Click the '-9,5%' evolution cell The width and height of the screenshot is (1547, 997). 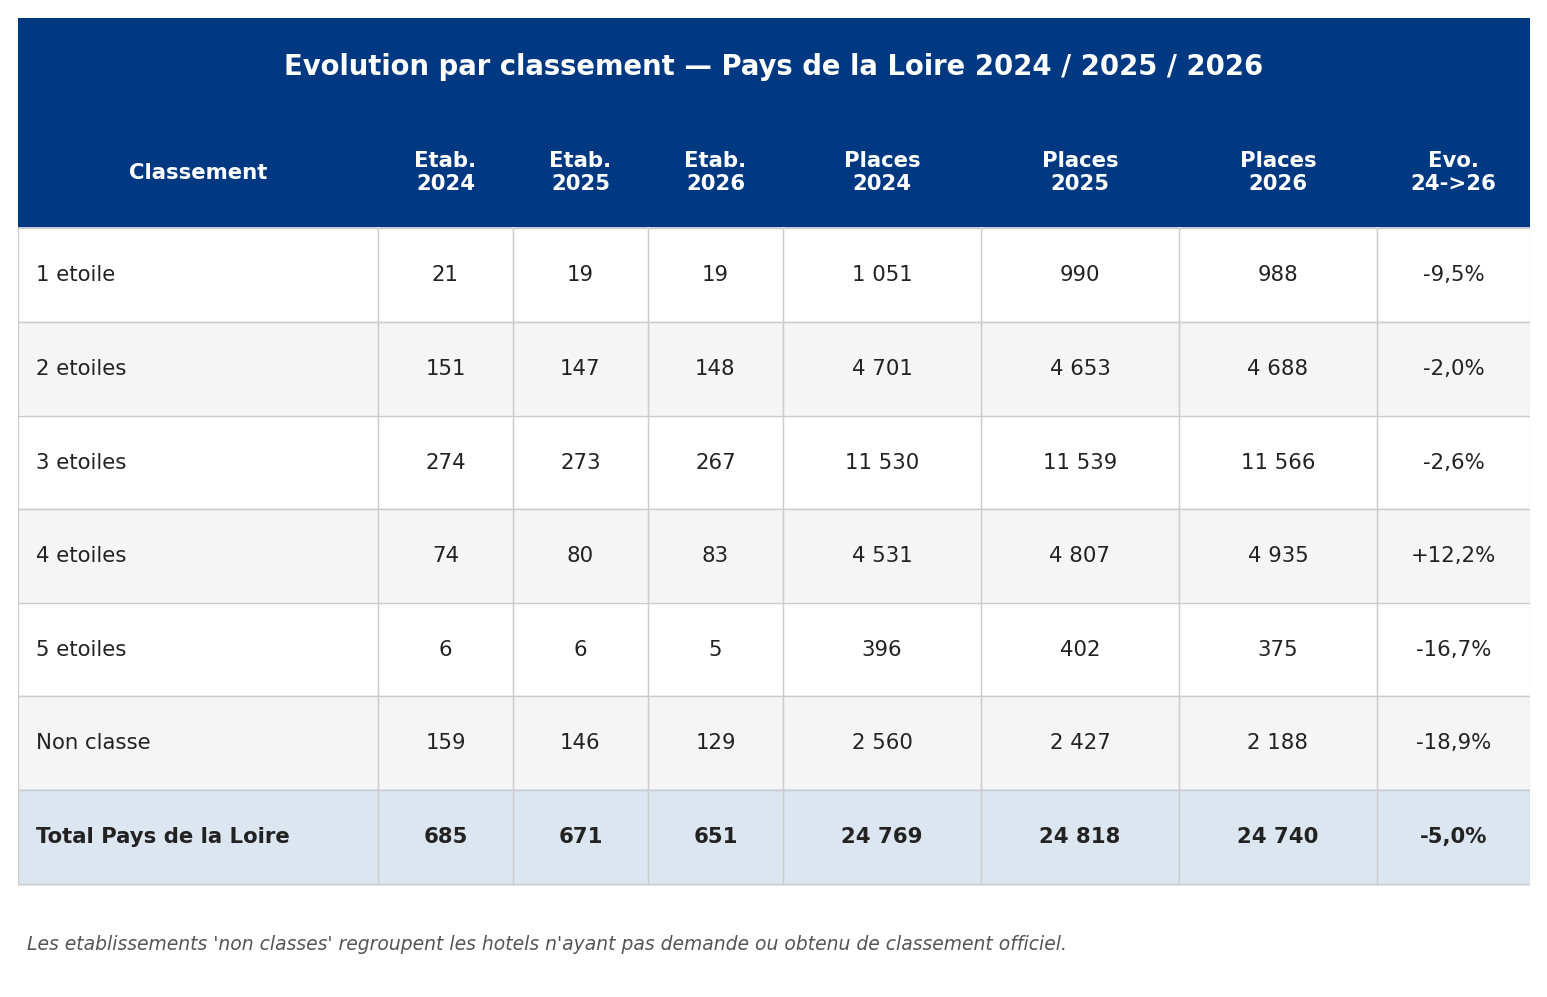[x=1453, y=275]
